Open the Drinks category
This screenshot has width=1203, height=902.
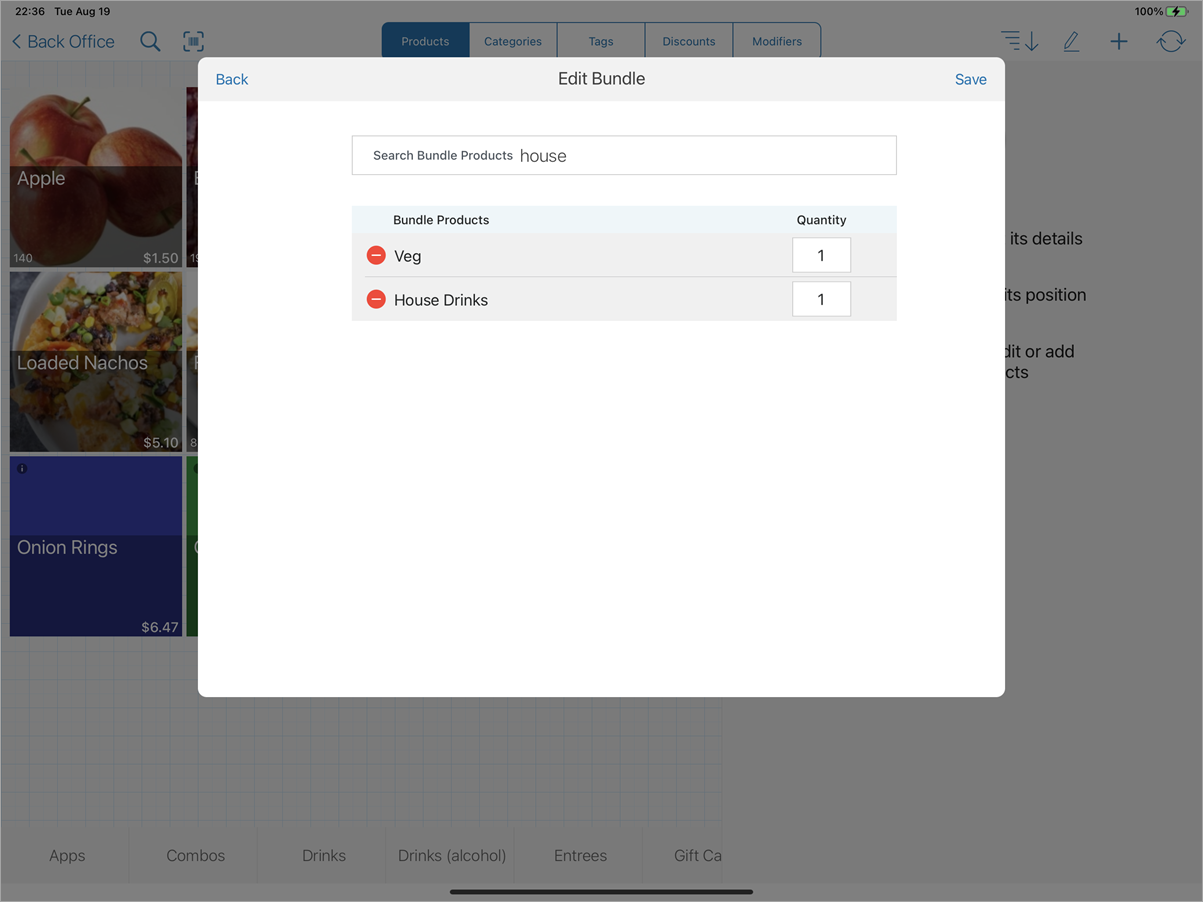pos(324,855)
